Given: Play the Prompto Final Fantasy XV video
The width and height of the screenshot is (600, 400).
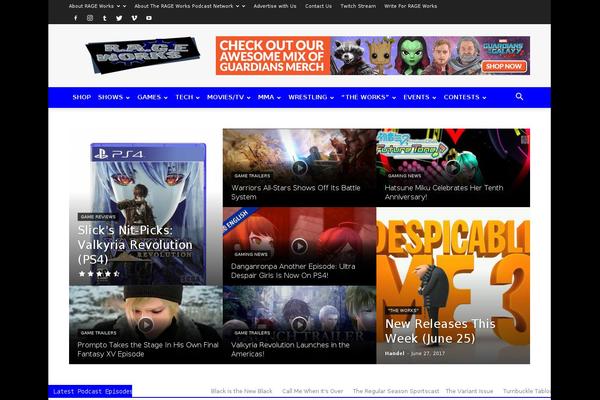Looking at the screenshot, I should [146, 325].
